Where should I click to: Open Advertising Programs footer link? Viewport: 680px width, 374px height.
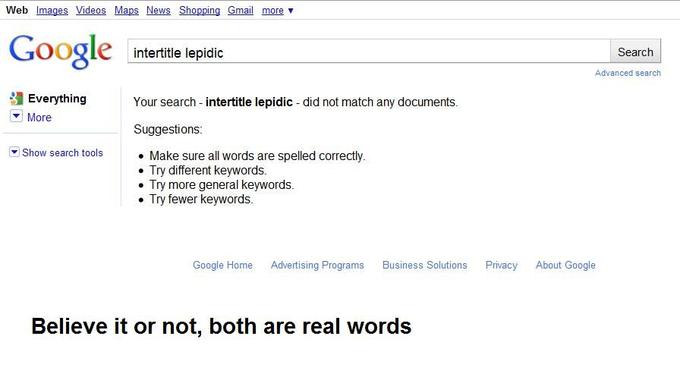(x=317, y=265)
